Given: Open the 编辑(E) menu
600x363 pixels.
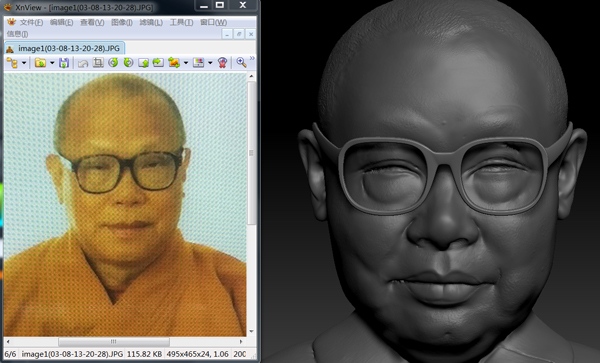Looking at the screenshot, I should (61, 23).
